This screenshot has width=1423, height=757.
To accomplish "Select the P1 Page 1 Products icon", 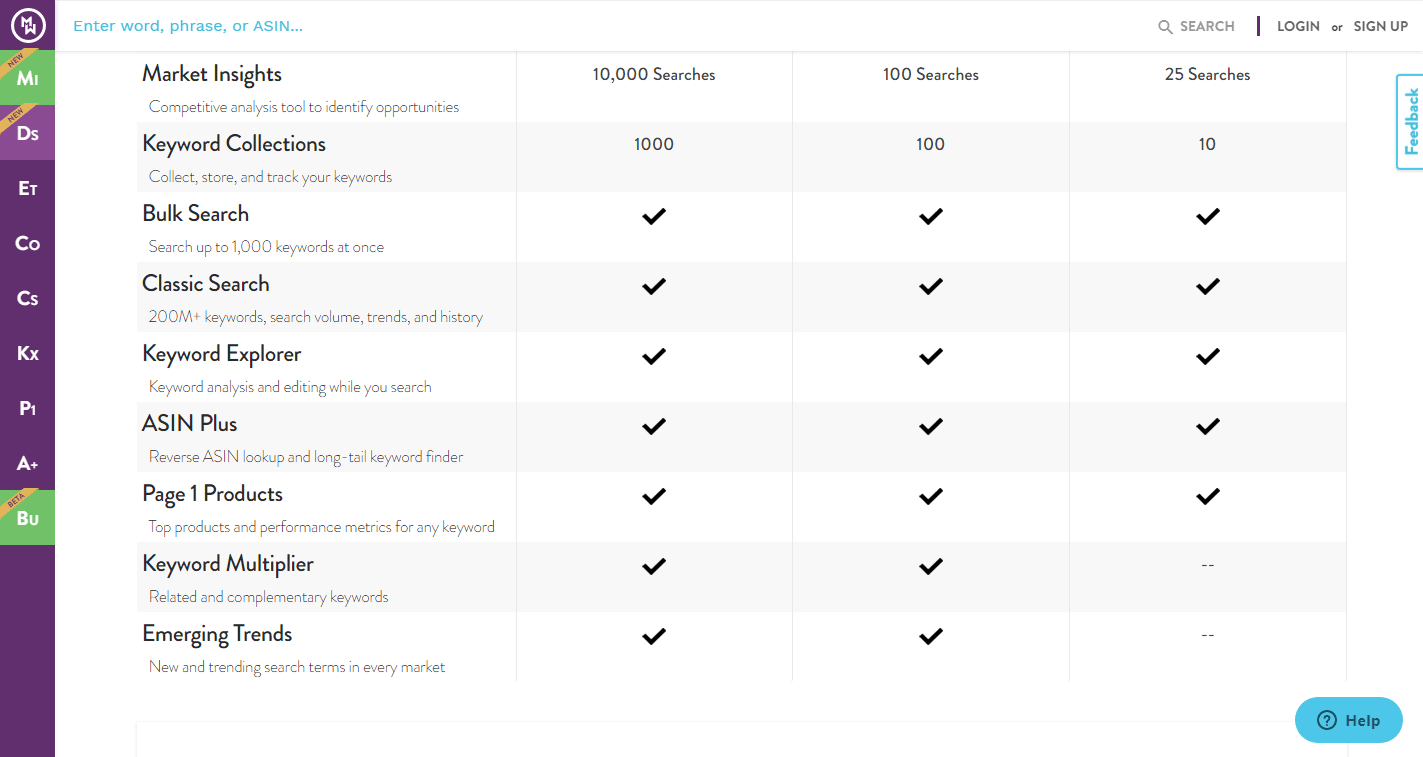I will [27, 408].
